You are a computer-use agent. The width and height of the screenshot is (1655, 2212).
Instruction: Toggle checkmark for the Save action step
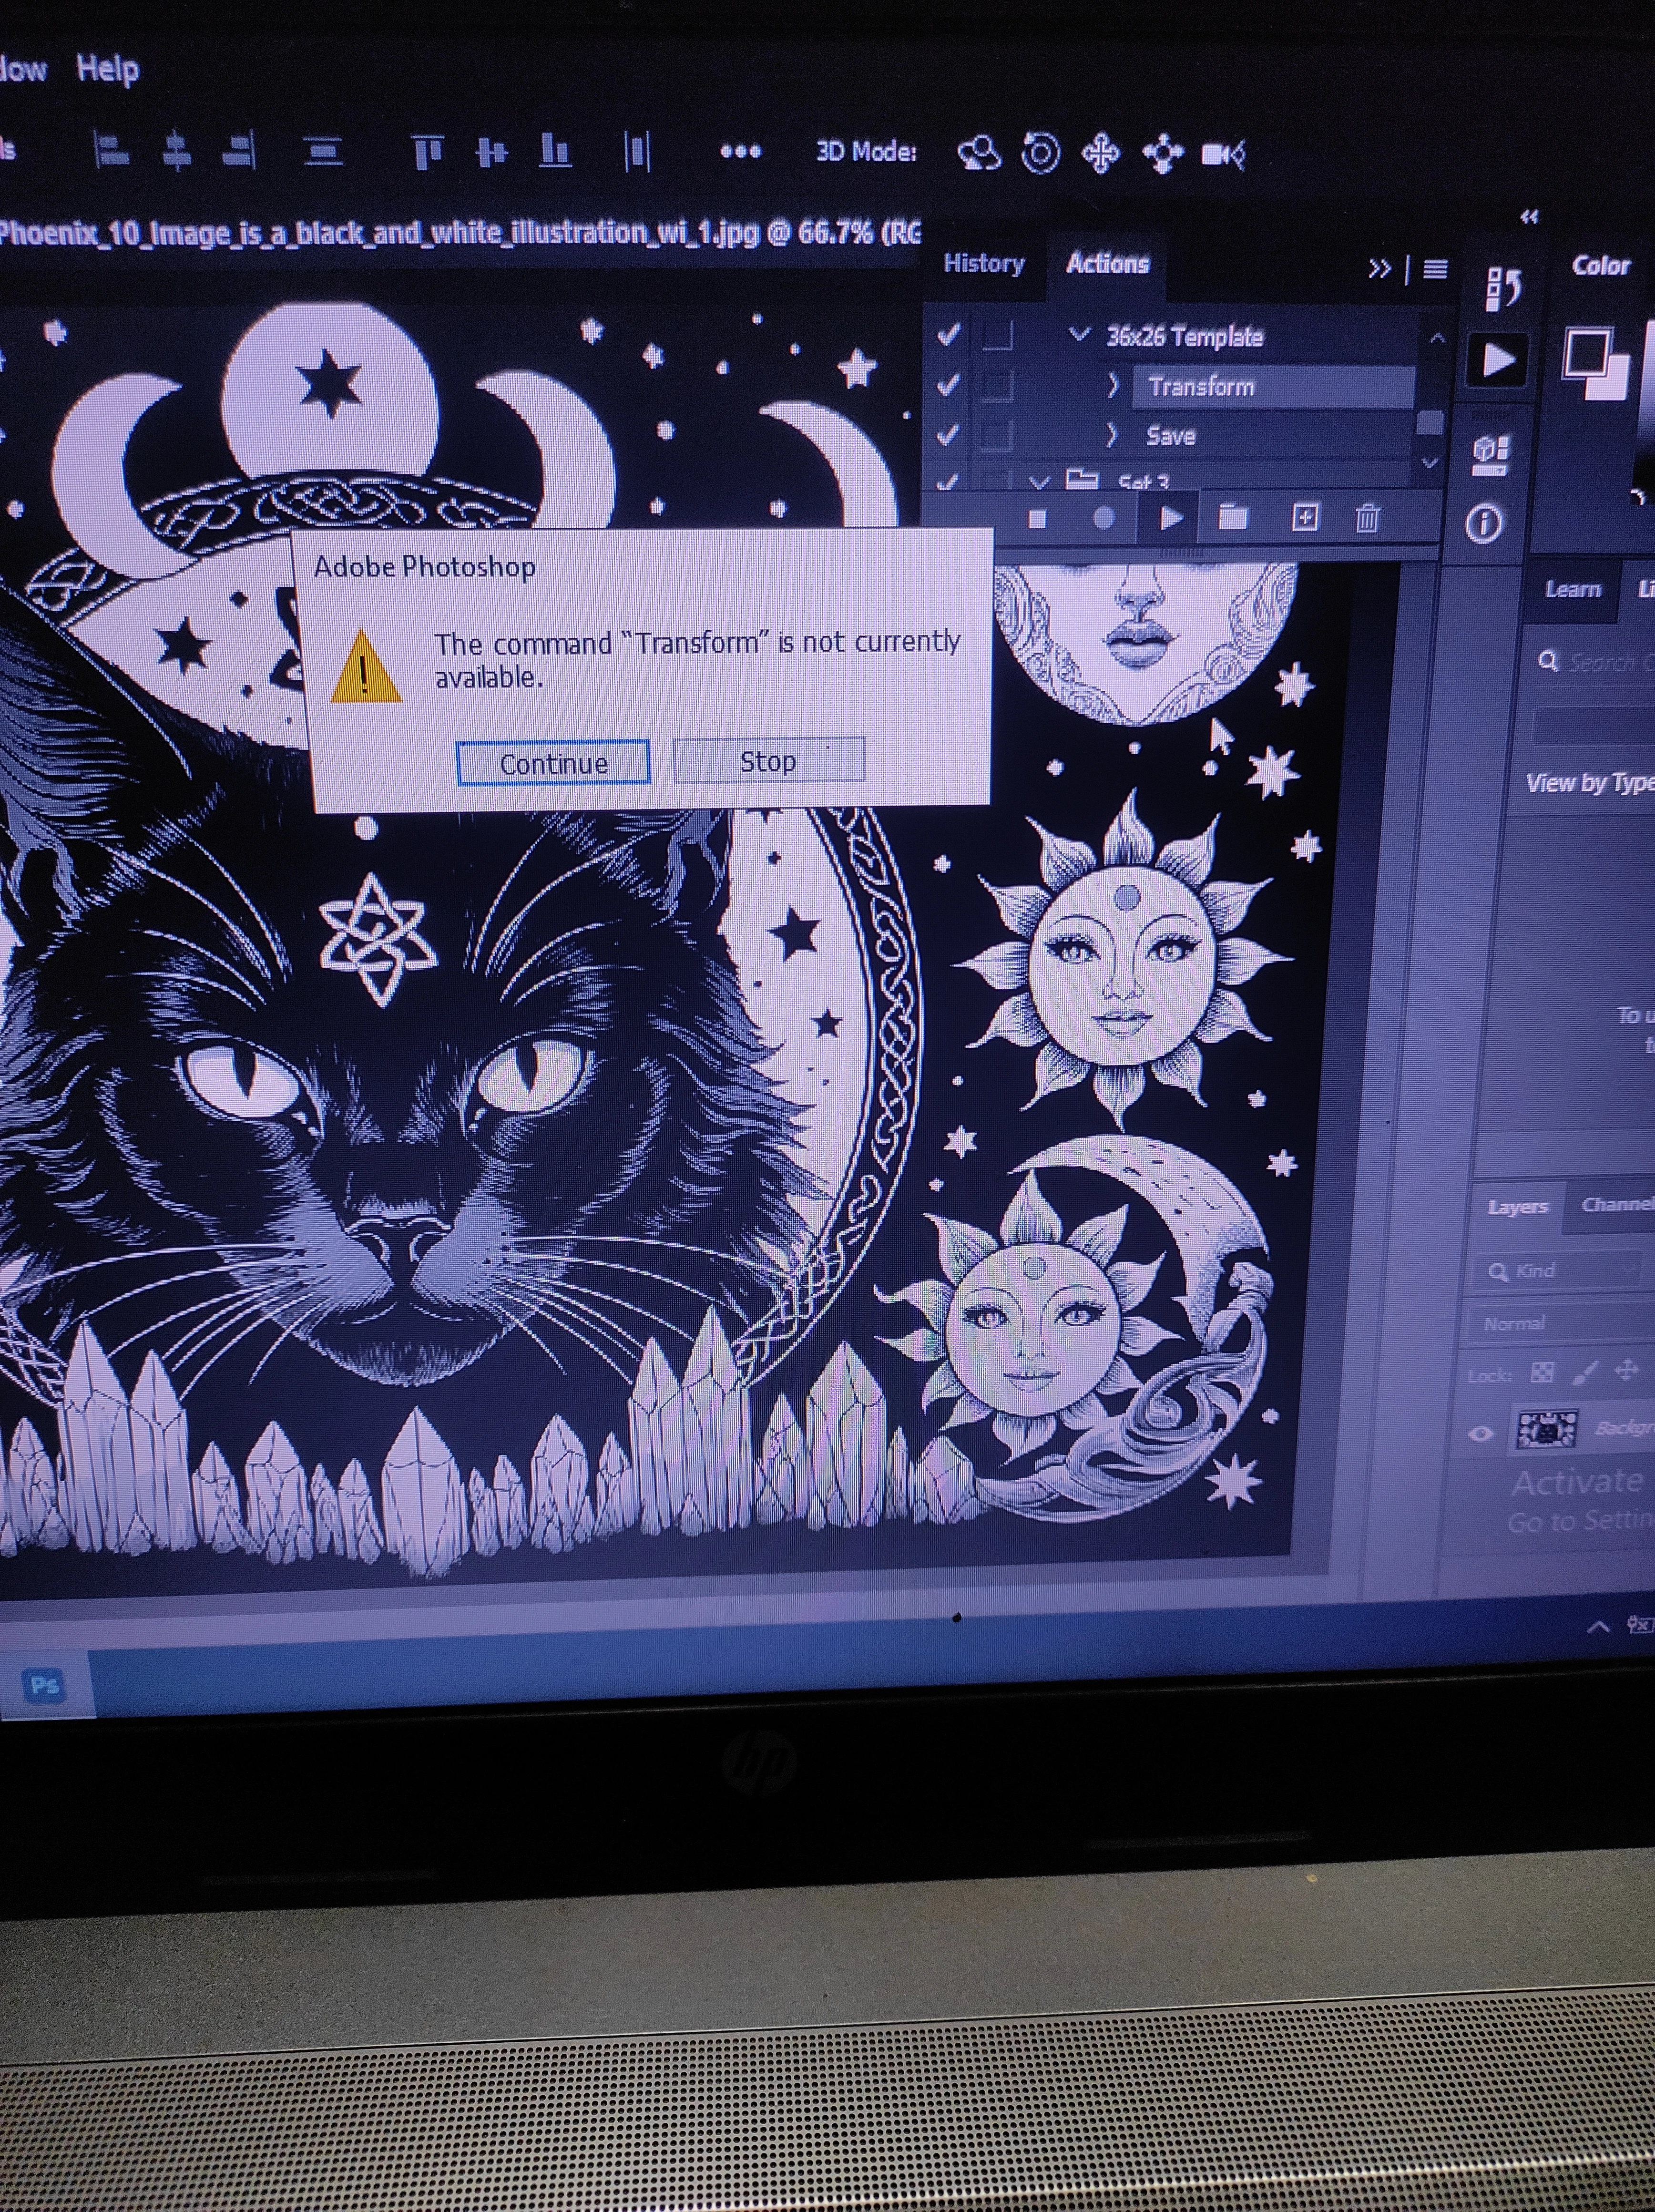948,435
